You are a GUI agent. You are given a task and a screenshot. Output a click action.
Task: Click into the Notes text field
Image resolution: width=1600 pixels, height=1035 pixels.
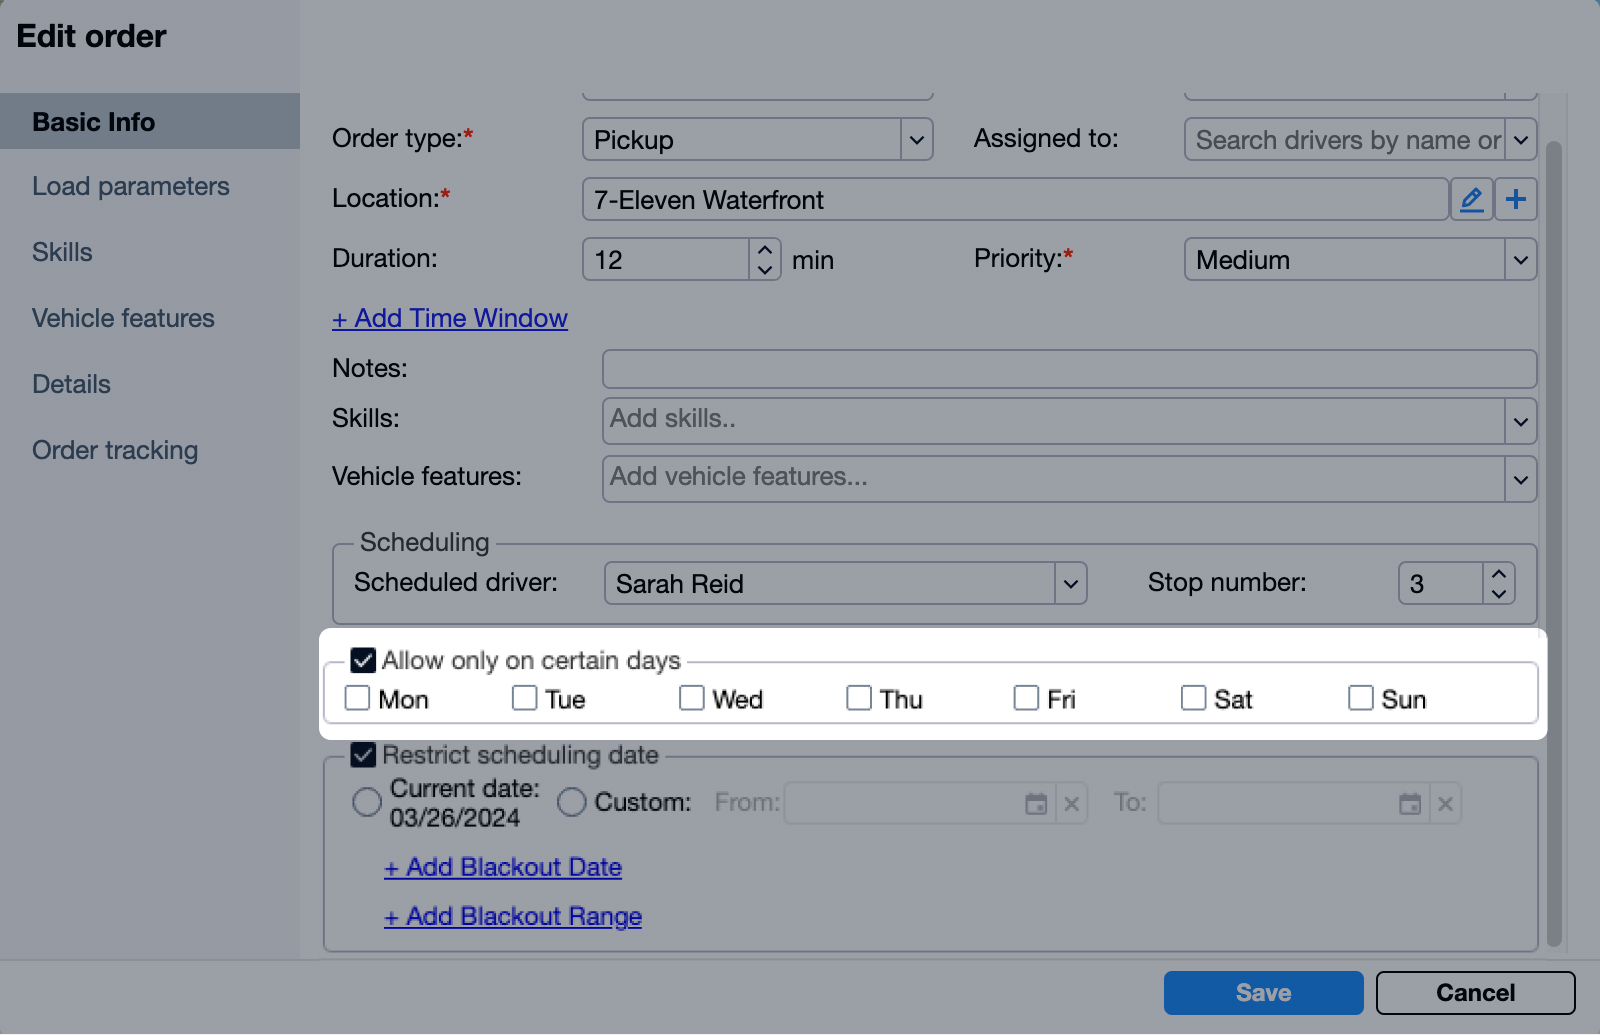coord(1068,369)
